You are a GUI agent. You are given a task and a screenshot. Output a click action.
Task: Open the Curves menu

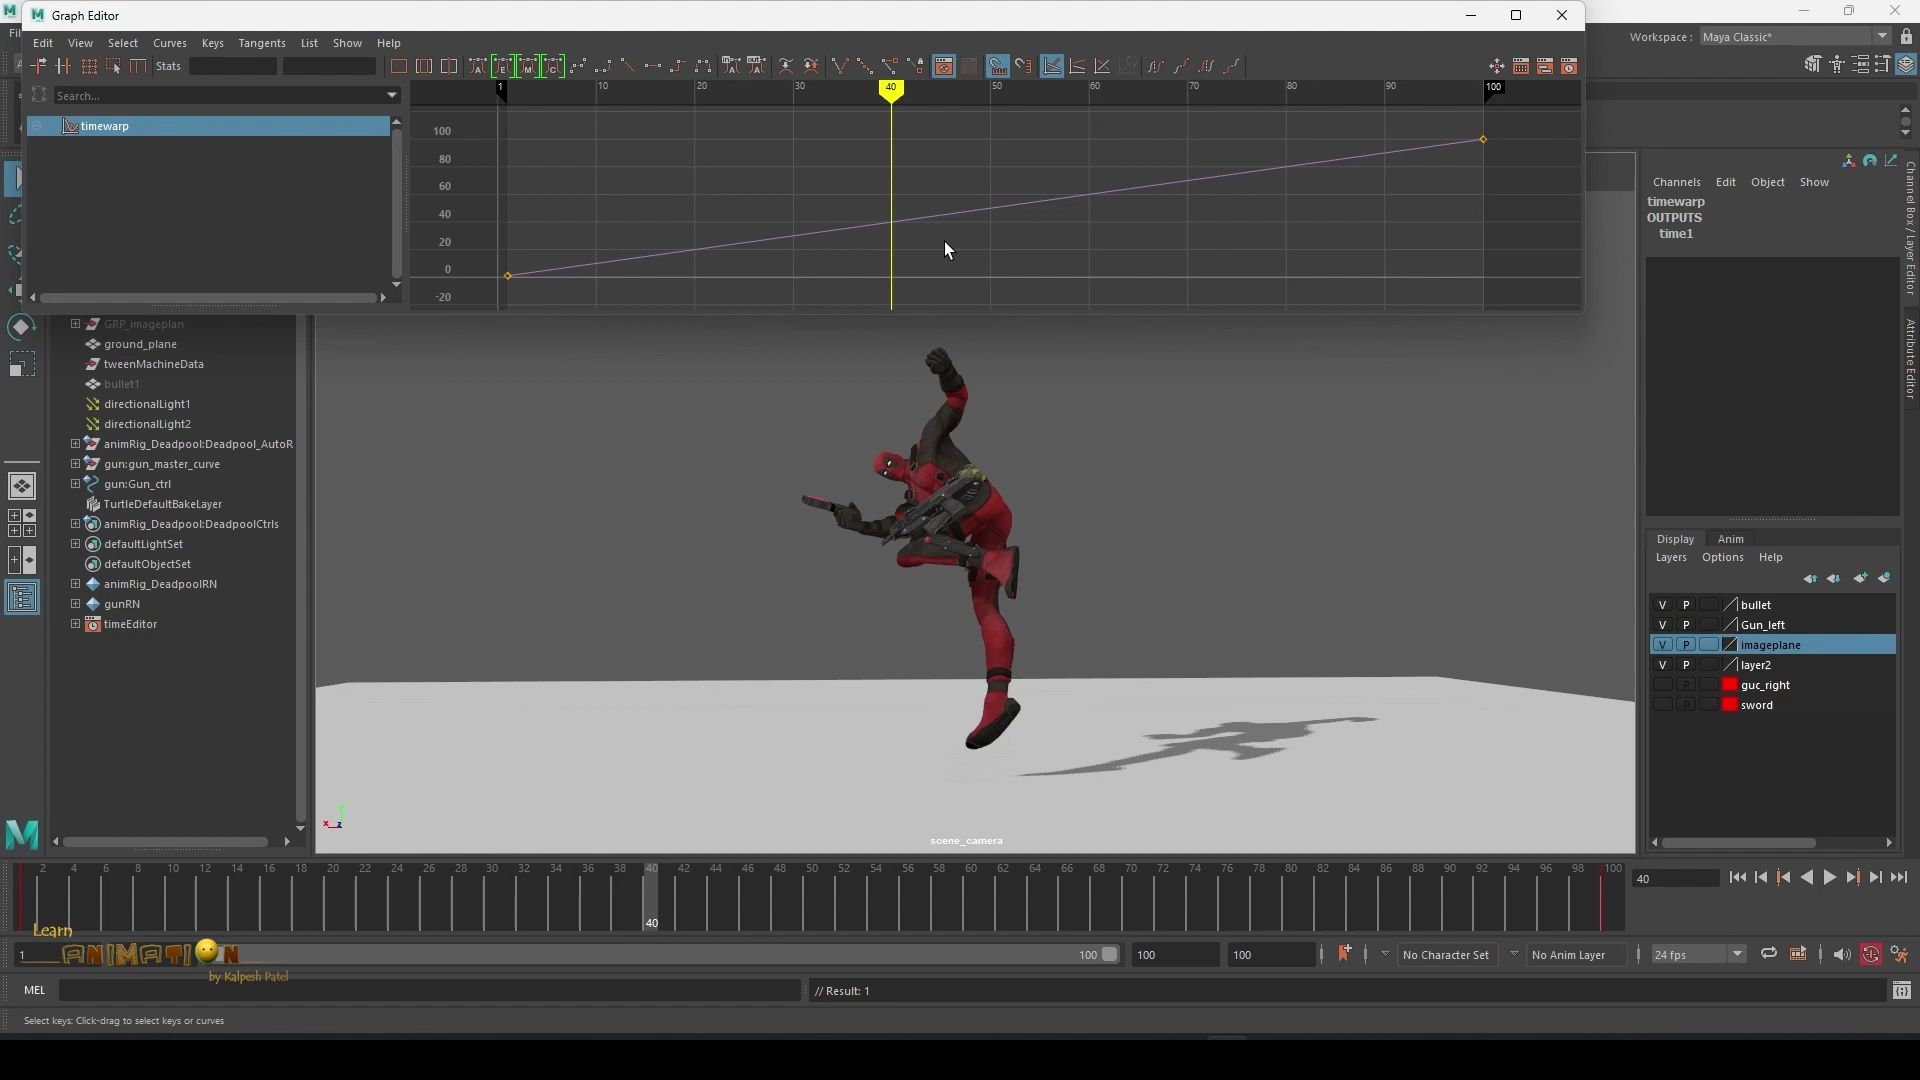[169, 43]
